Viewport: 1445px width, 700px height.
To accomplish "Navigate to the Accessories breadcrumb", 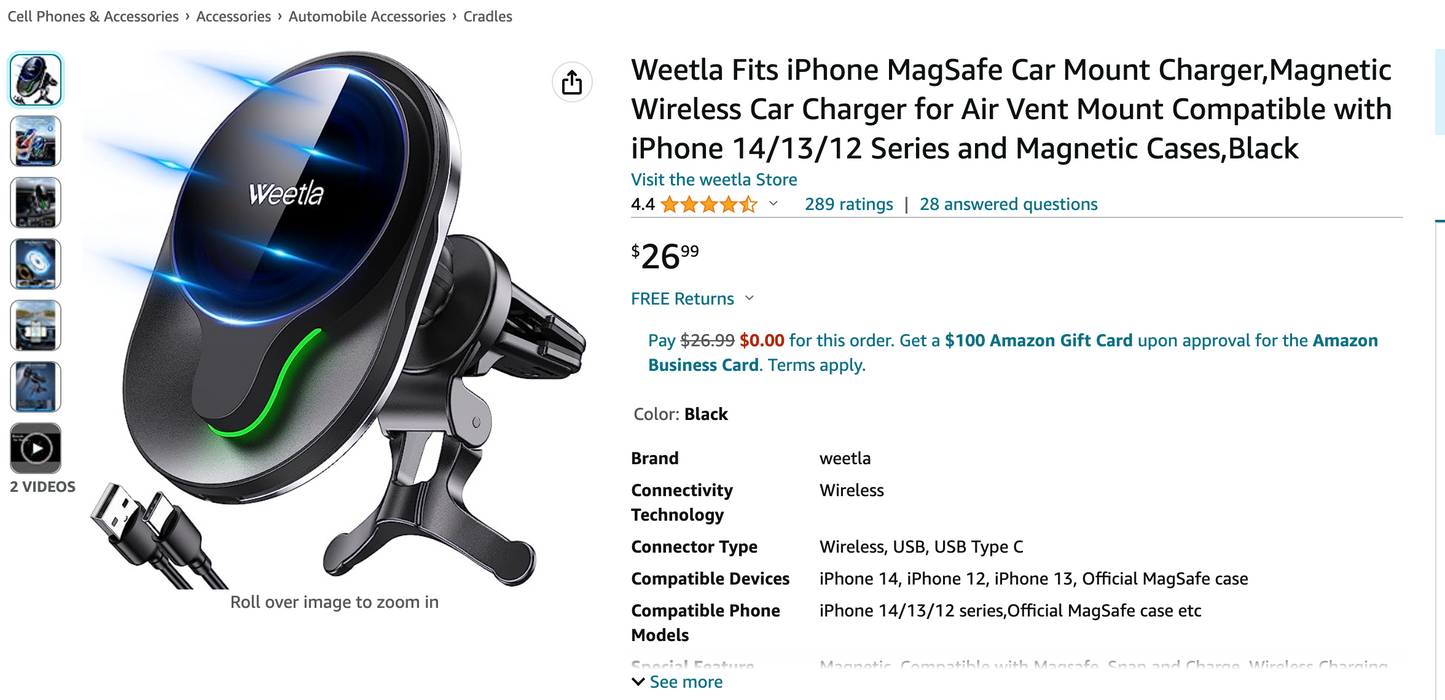I will pos(233,16).
